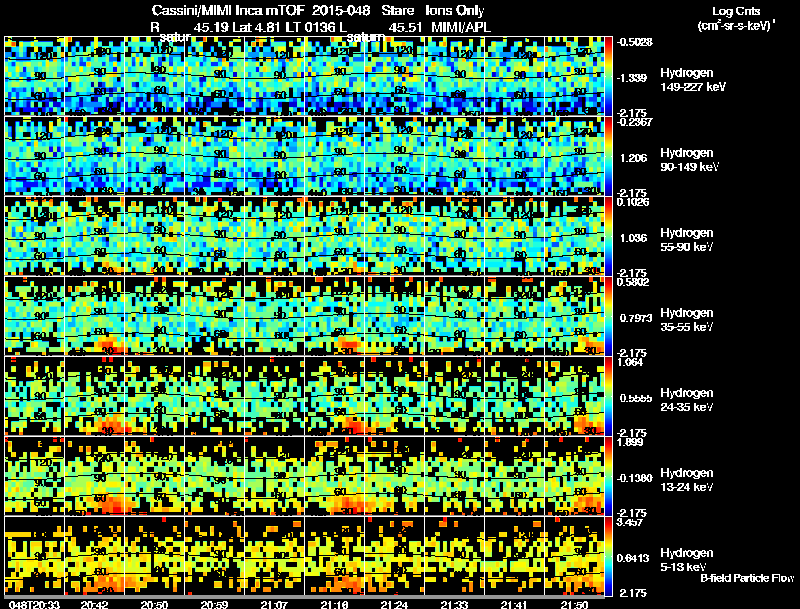Click the 21:41 time axis label
This screenshot has width=800, height=609.
514,604
